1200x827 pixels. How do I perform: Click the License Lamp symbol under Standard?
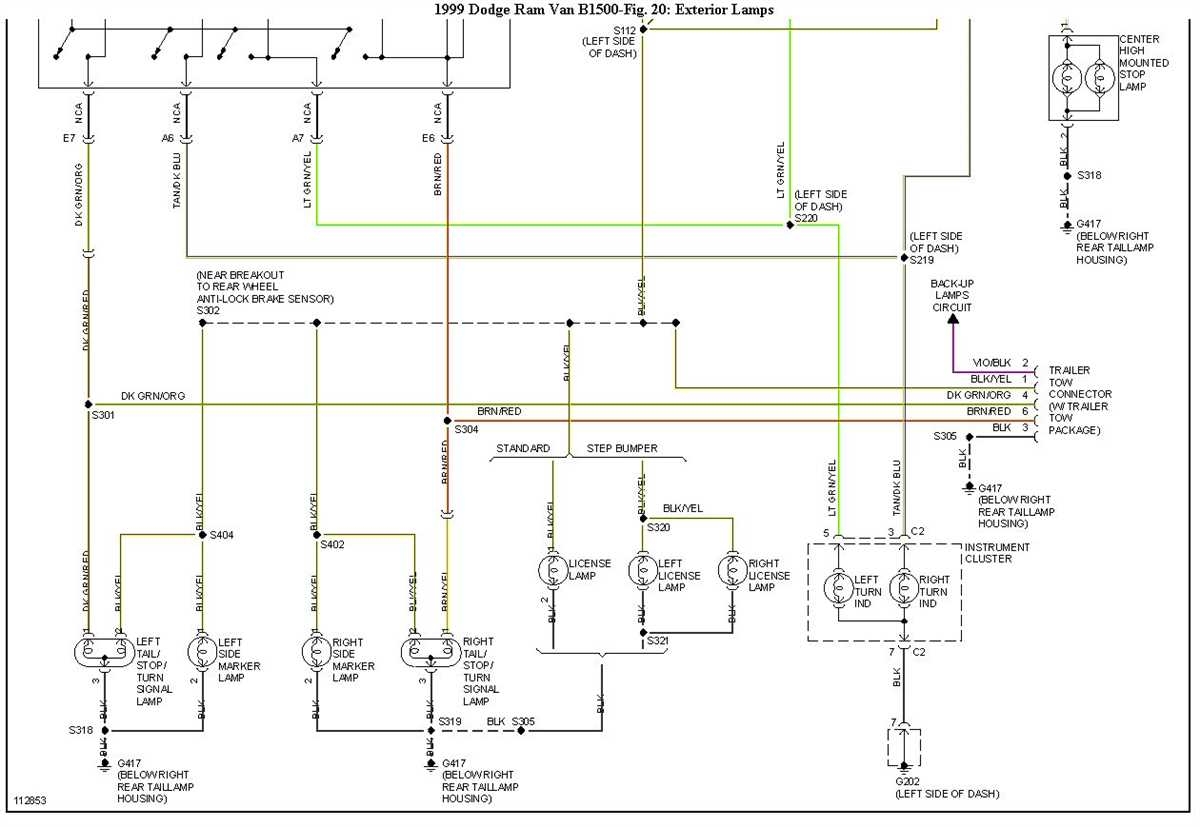[553, 569]
